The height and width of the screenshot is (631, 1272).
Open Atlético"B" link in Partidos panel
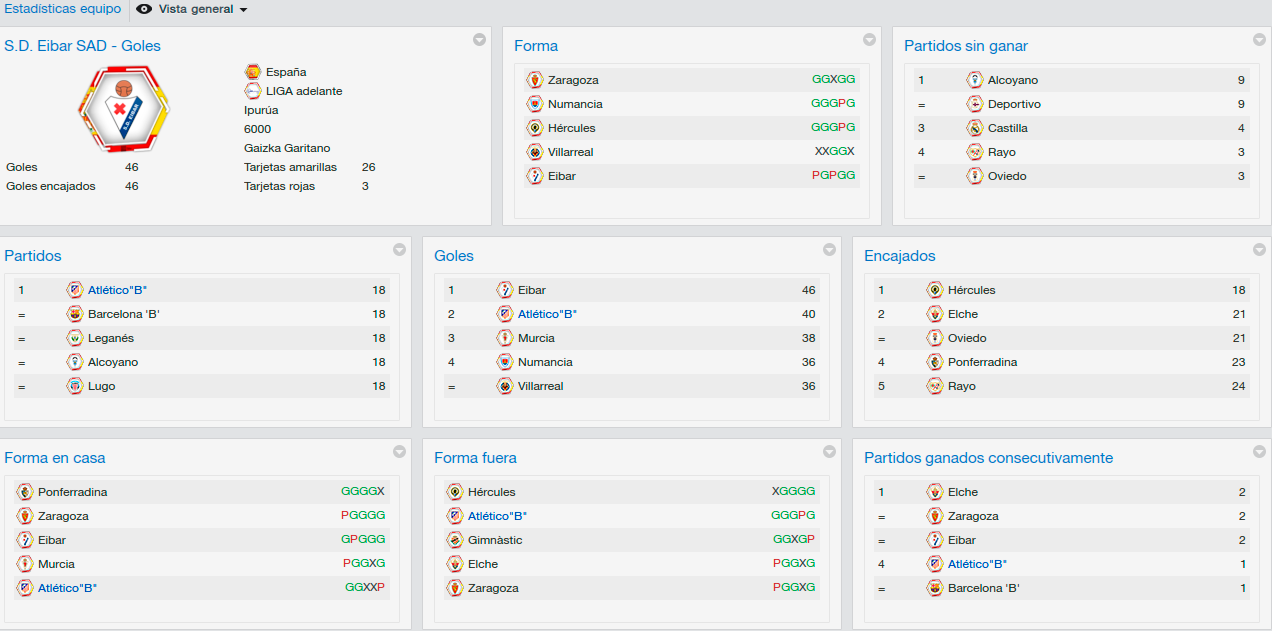point(118,290)
